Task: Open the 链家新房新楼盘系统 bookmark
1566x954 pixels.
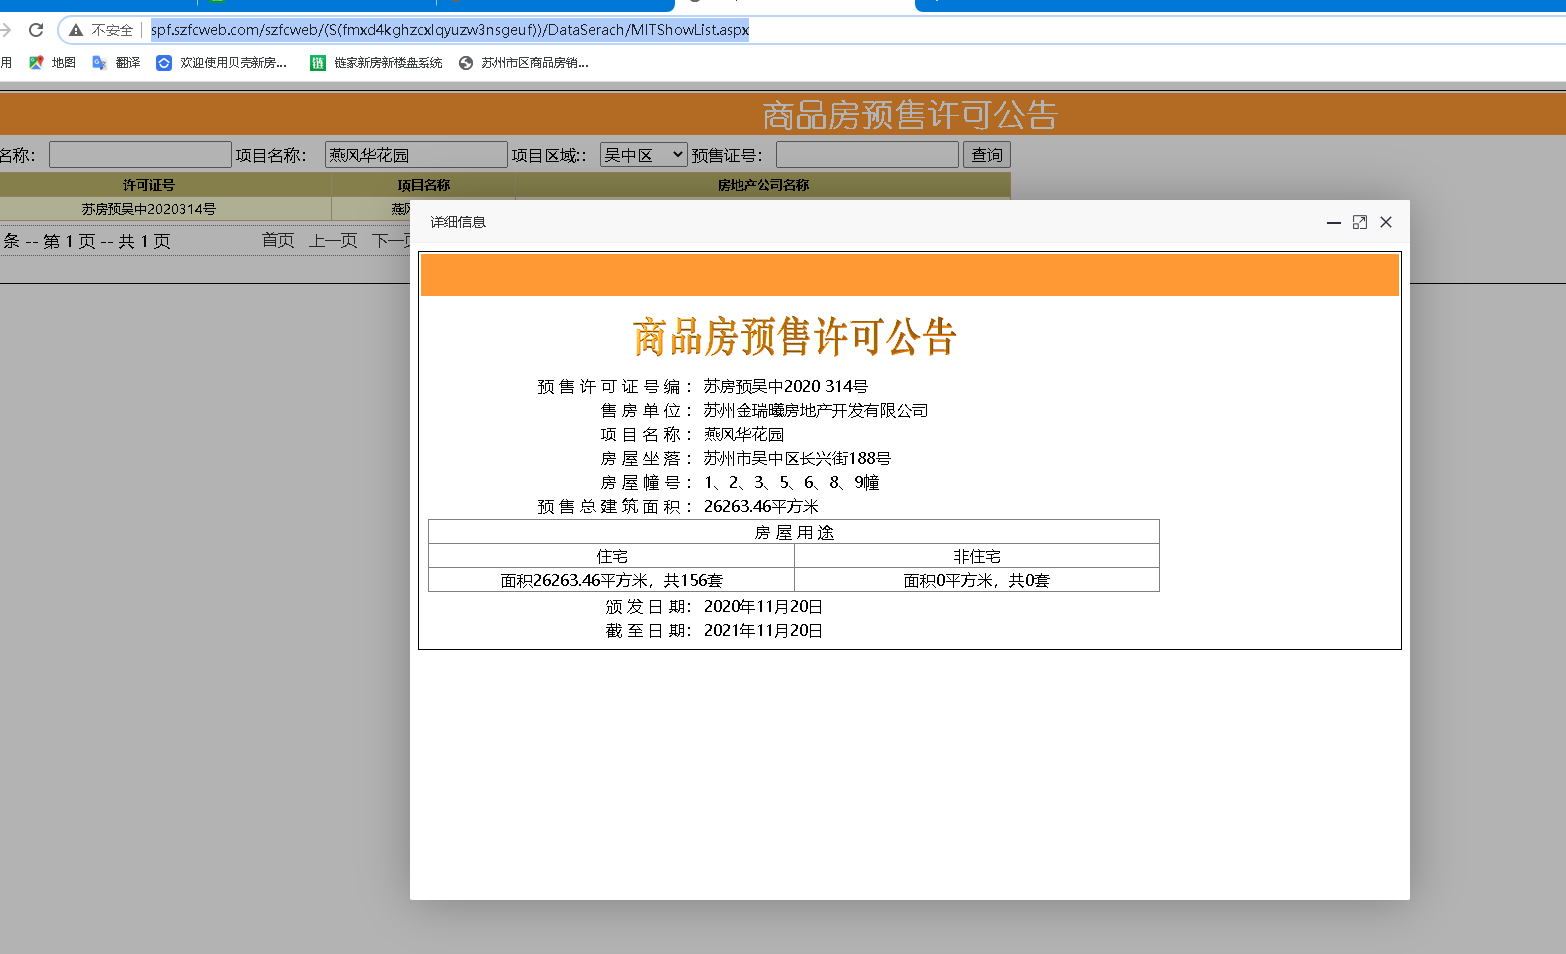Action: coord(376,63)
